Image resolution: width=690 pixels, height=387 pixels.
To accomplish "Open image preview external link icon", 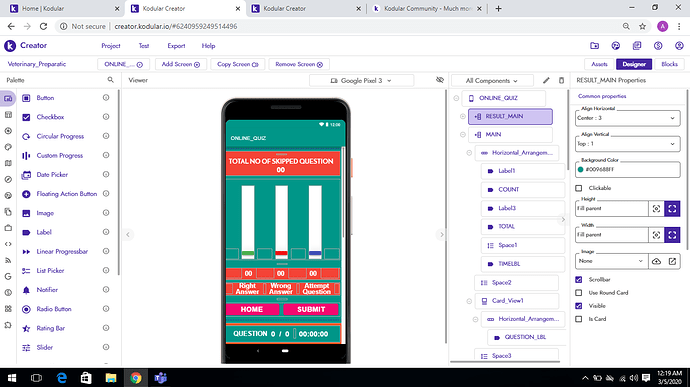I will [672, 261].
